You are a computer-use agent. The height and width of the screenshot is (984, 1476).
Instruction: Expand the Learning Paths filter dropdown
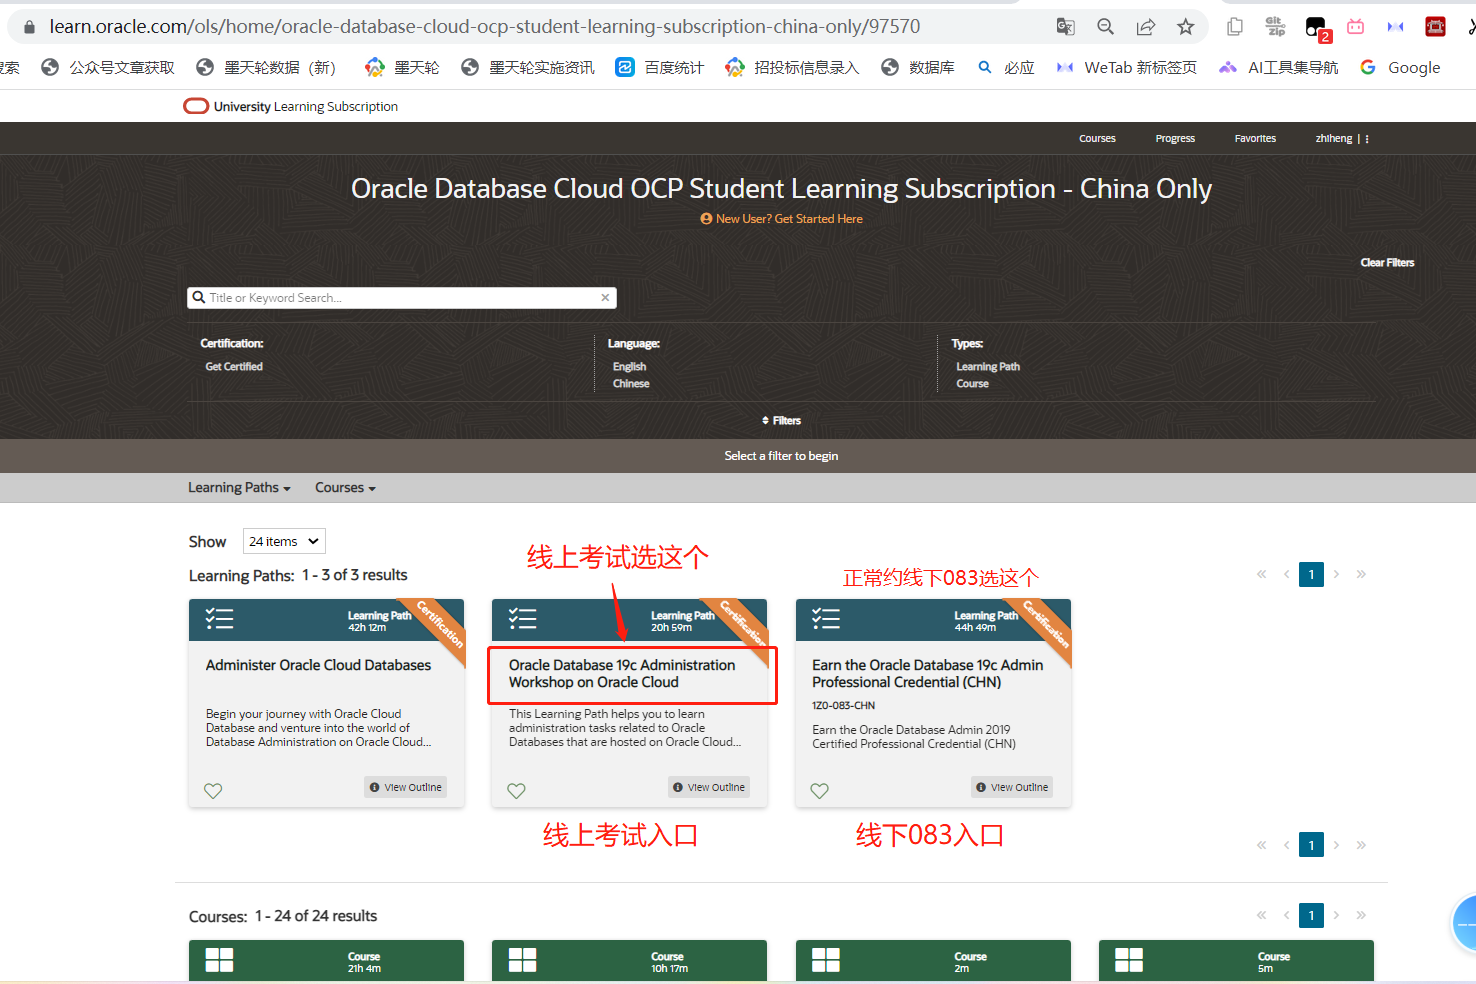[x=238, y=487]
